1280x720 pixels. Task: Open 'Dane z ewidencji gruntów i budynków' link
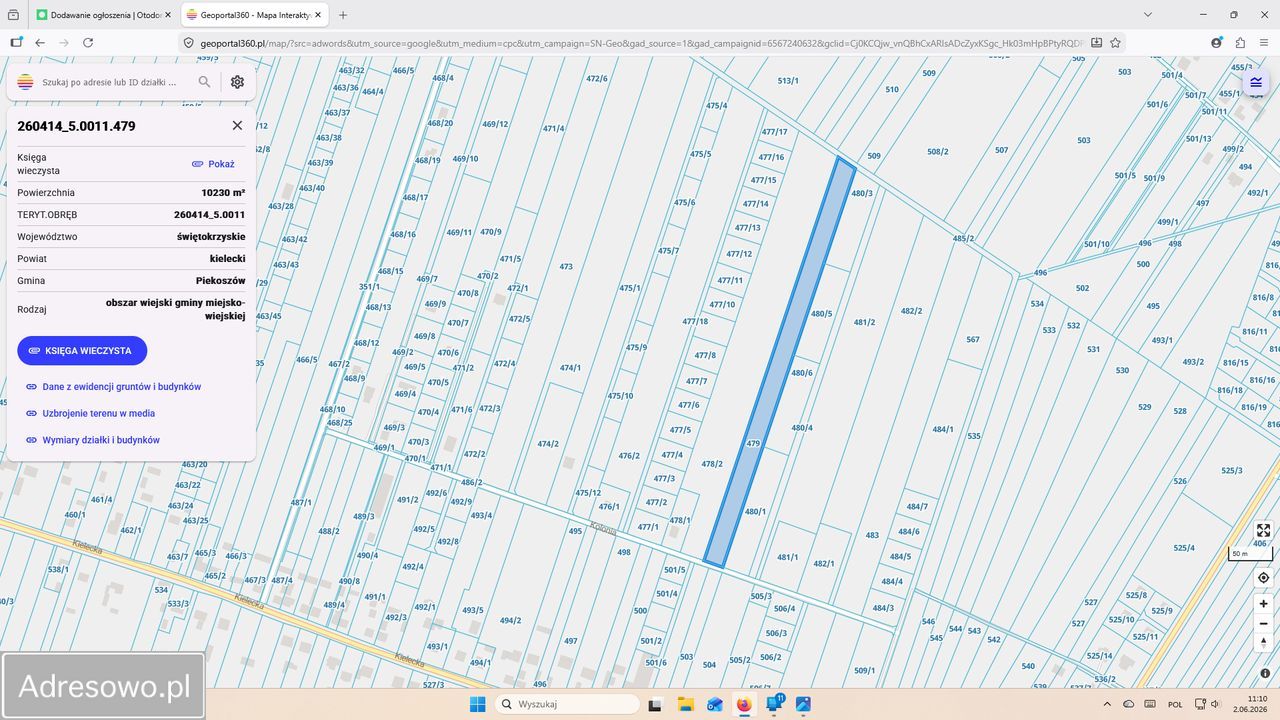[114, 386]
